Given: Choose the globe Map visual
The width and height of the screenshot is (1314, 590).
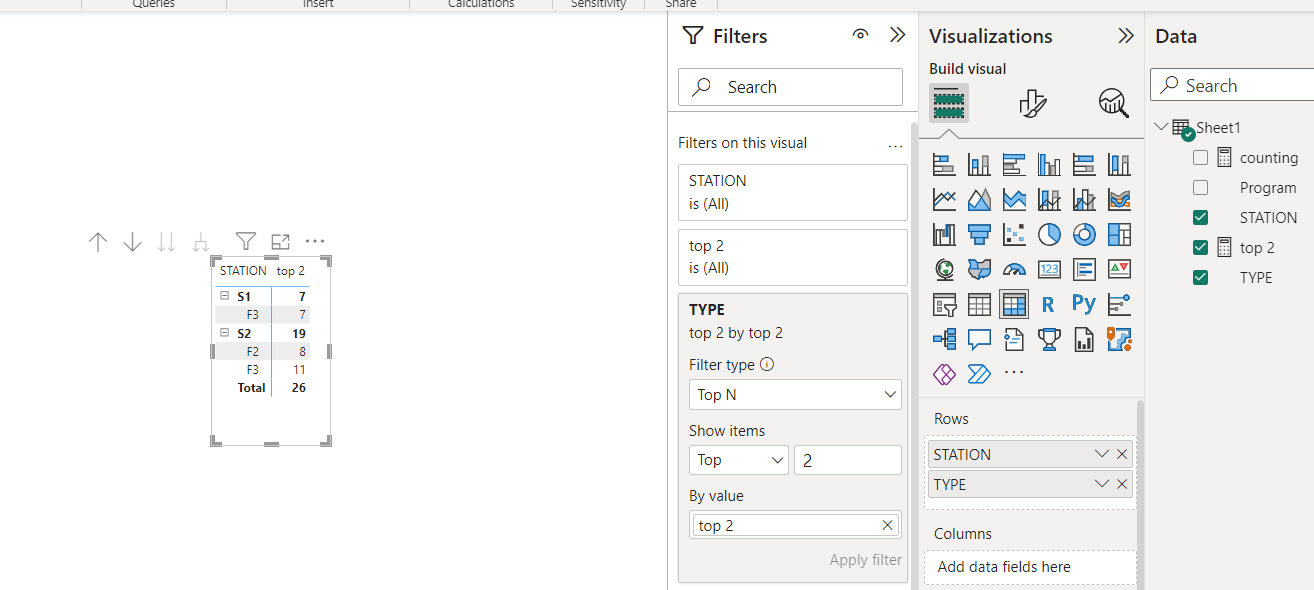Looking at the screenshot, I should (944, 269).
